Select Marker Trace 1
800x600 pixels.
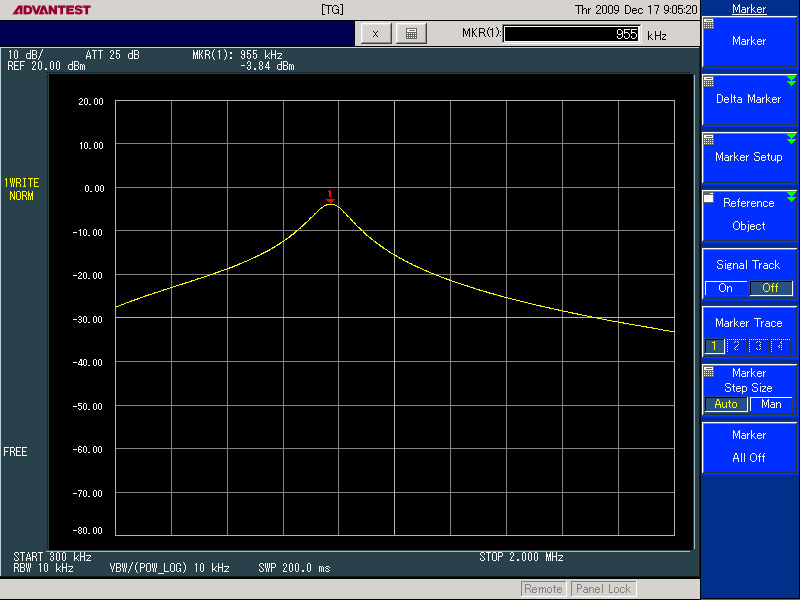715,346
